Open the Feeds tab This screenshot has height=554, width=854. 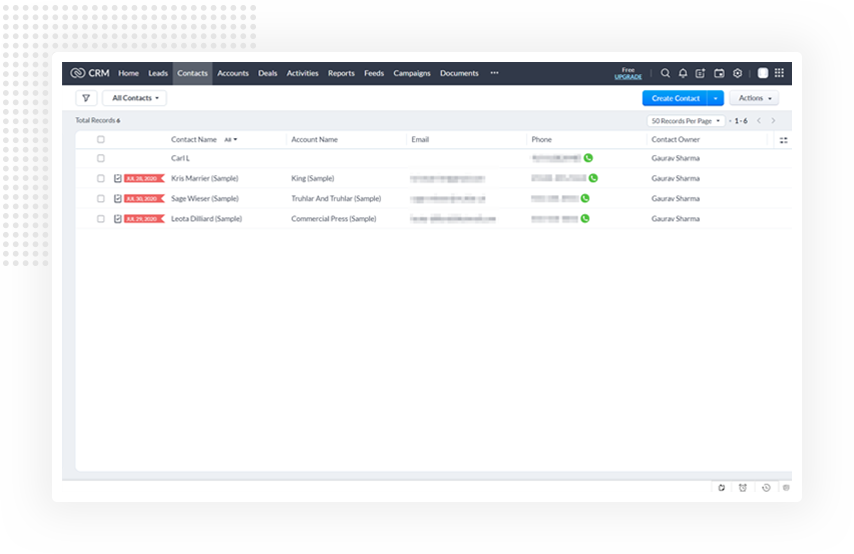pyautogui.click(x=374, y=73)
